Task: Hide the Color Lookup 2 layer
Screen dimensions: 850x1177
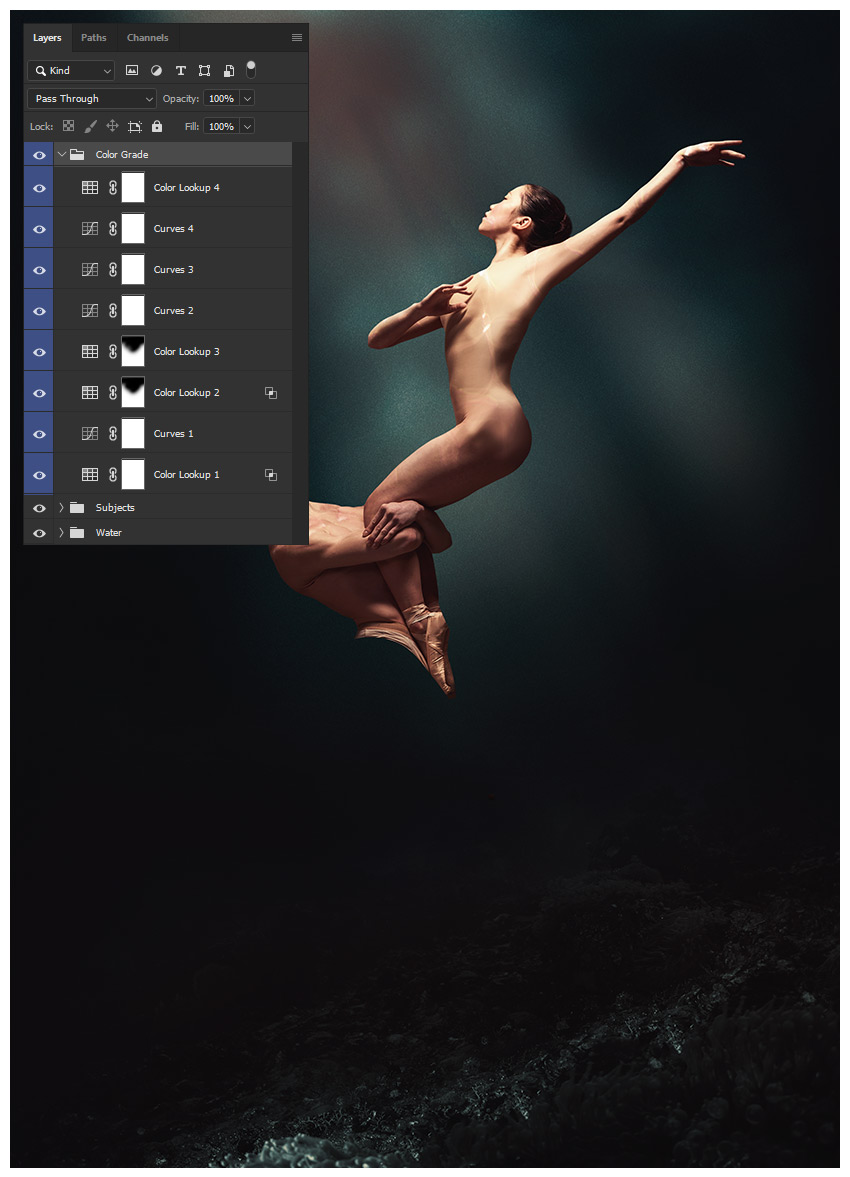Action: pyautogui.click(x=39, y=393)
